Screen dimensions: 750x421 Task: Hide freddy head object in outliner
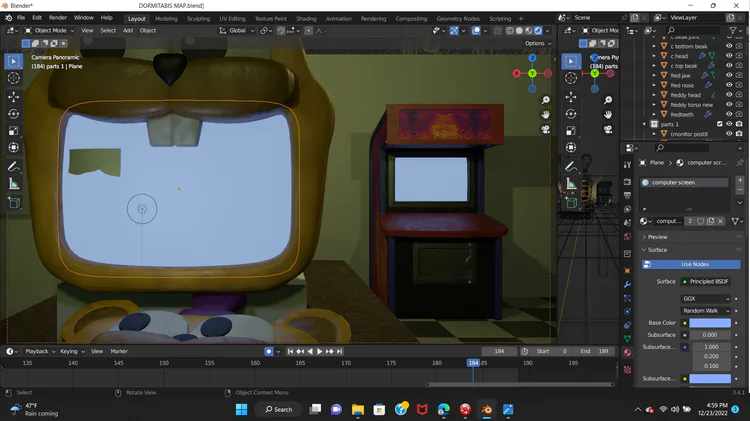pos(729,95)
